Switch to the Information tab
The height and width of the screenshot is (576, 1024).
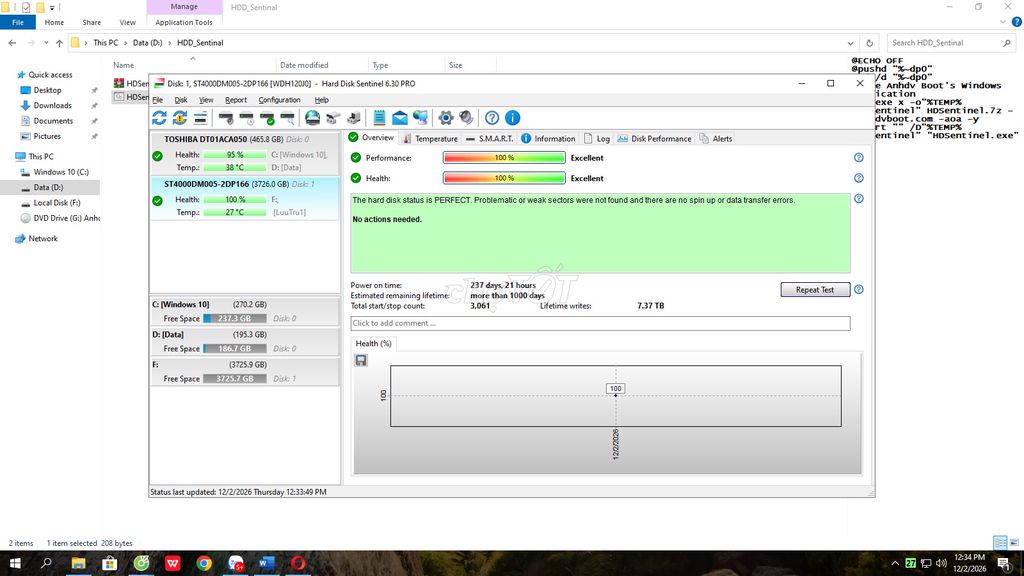pyautogui.click(x=549, y=138)
